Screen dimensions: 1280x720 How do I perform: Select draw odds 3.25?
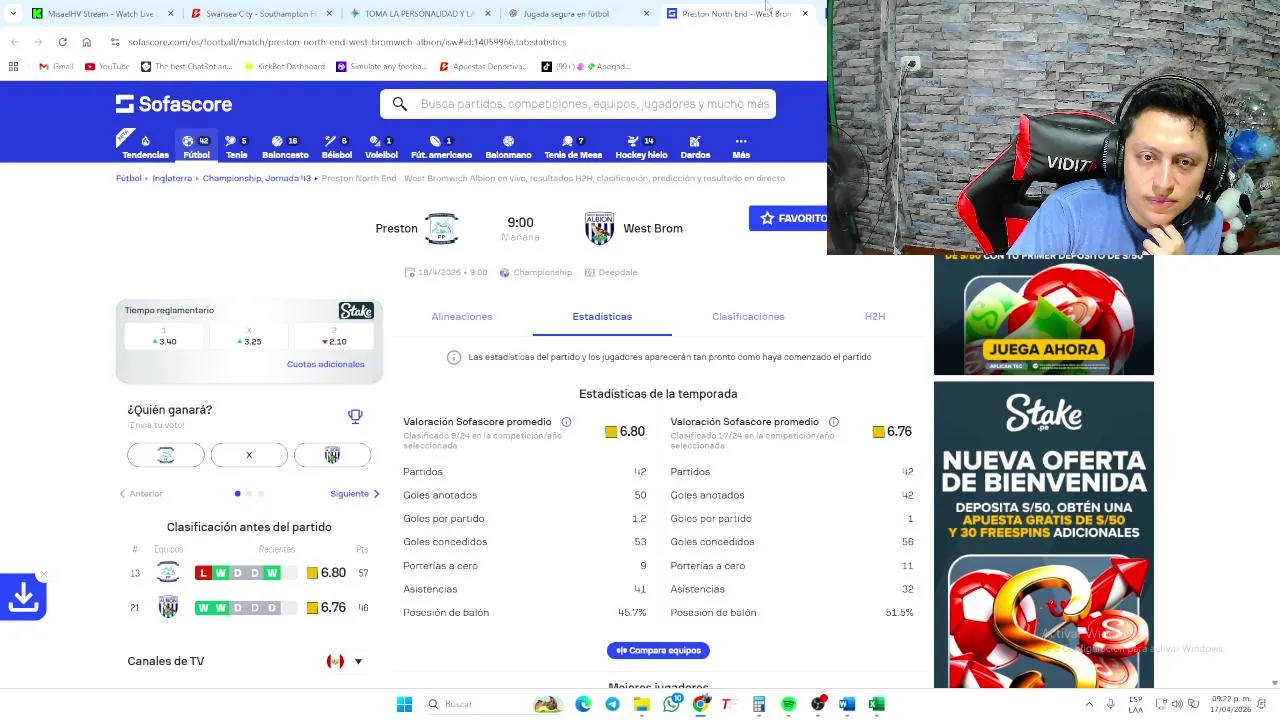click(x=249, y=336)
